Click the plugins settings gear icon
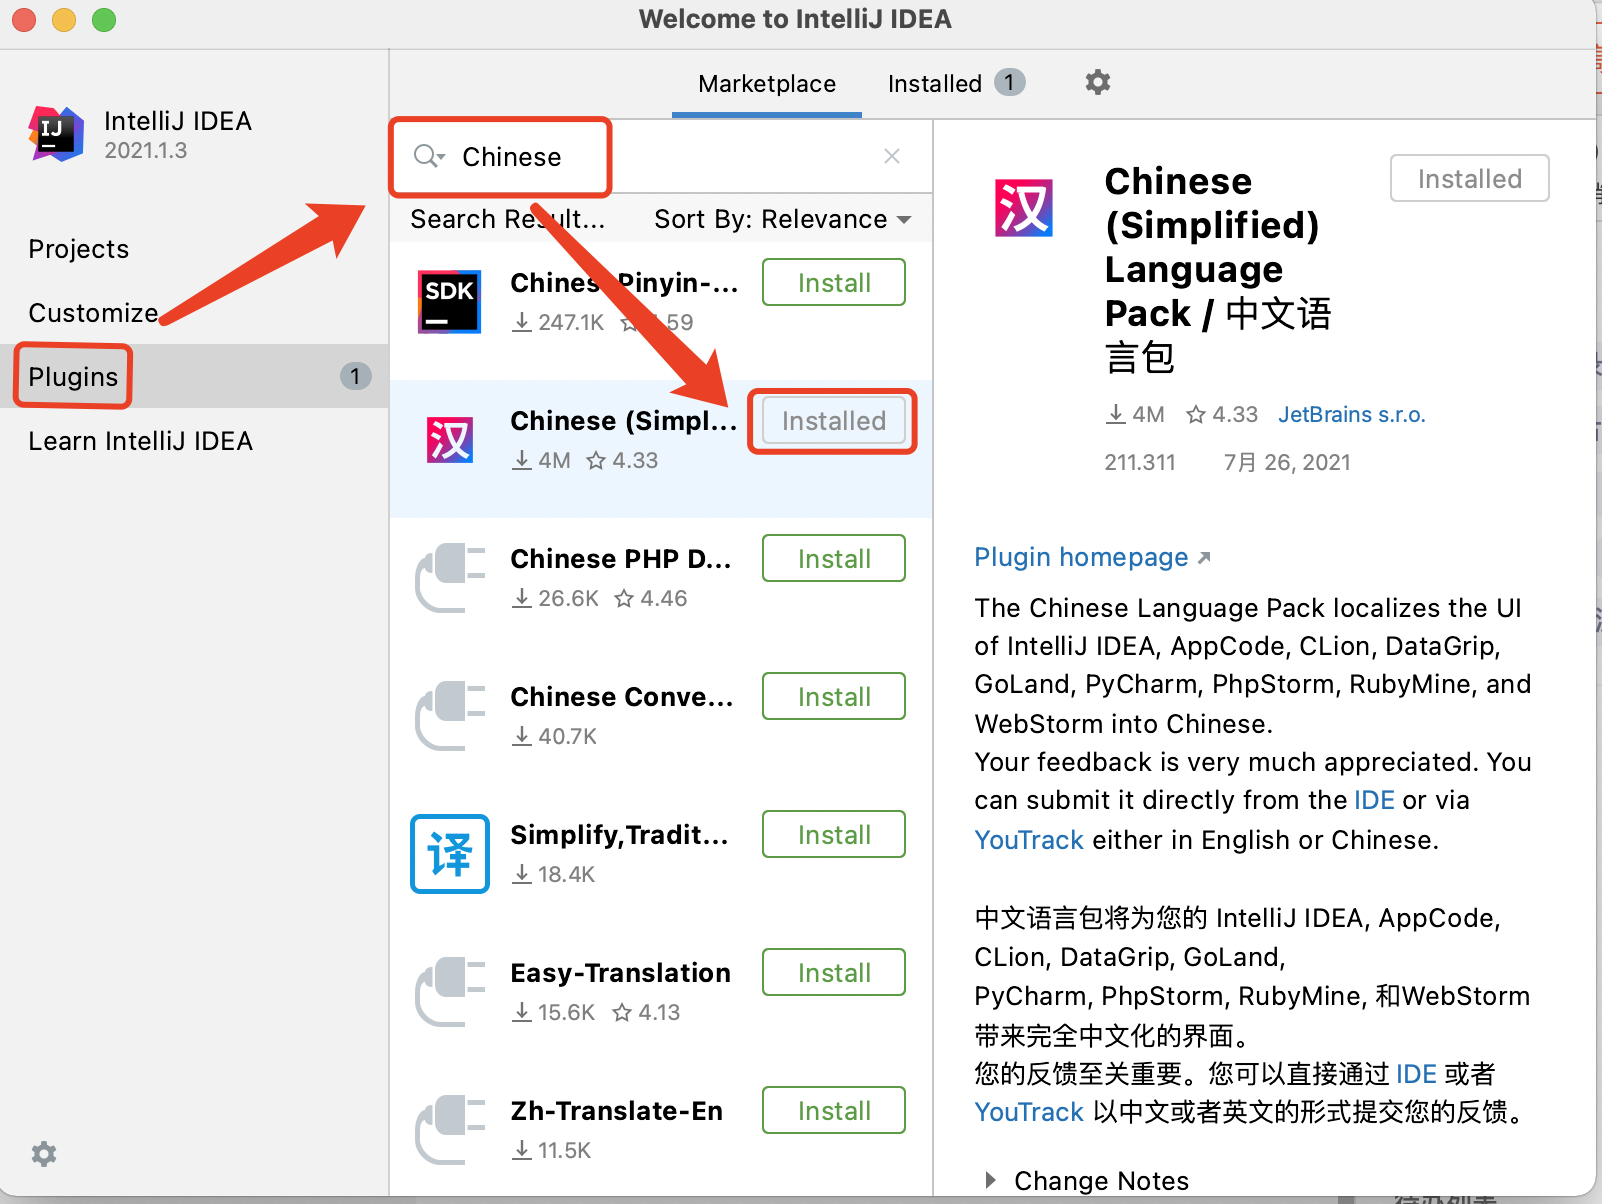 (1098, 82)
